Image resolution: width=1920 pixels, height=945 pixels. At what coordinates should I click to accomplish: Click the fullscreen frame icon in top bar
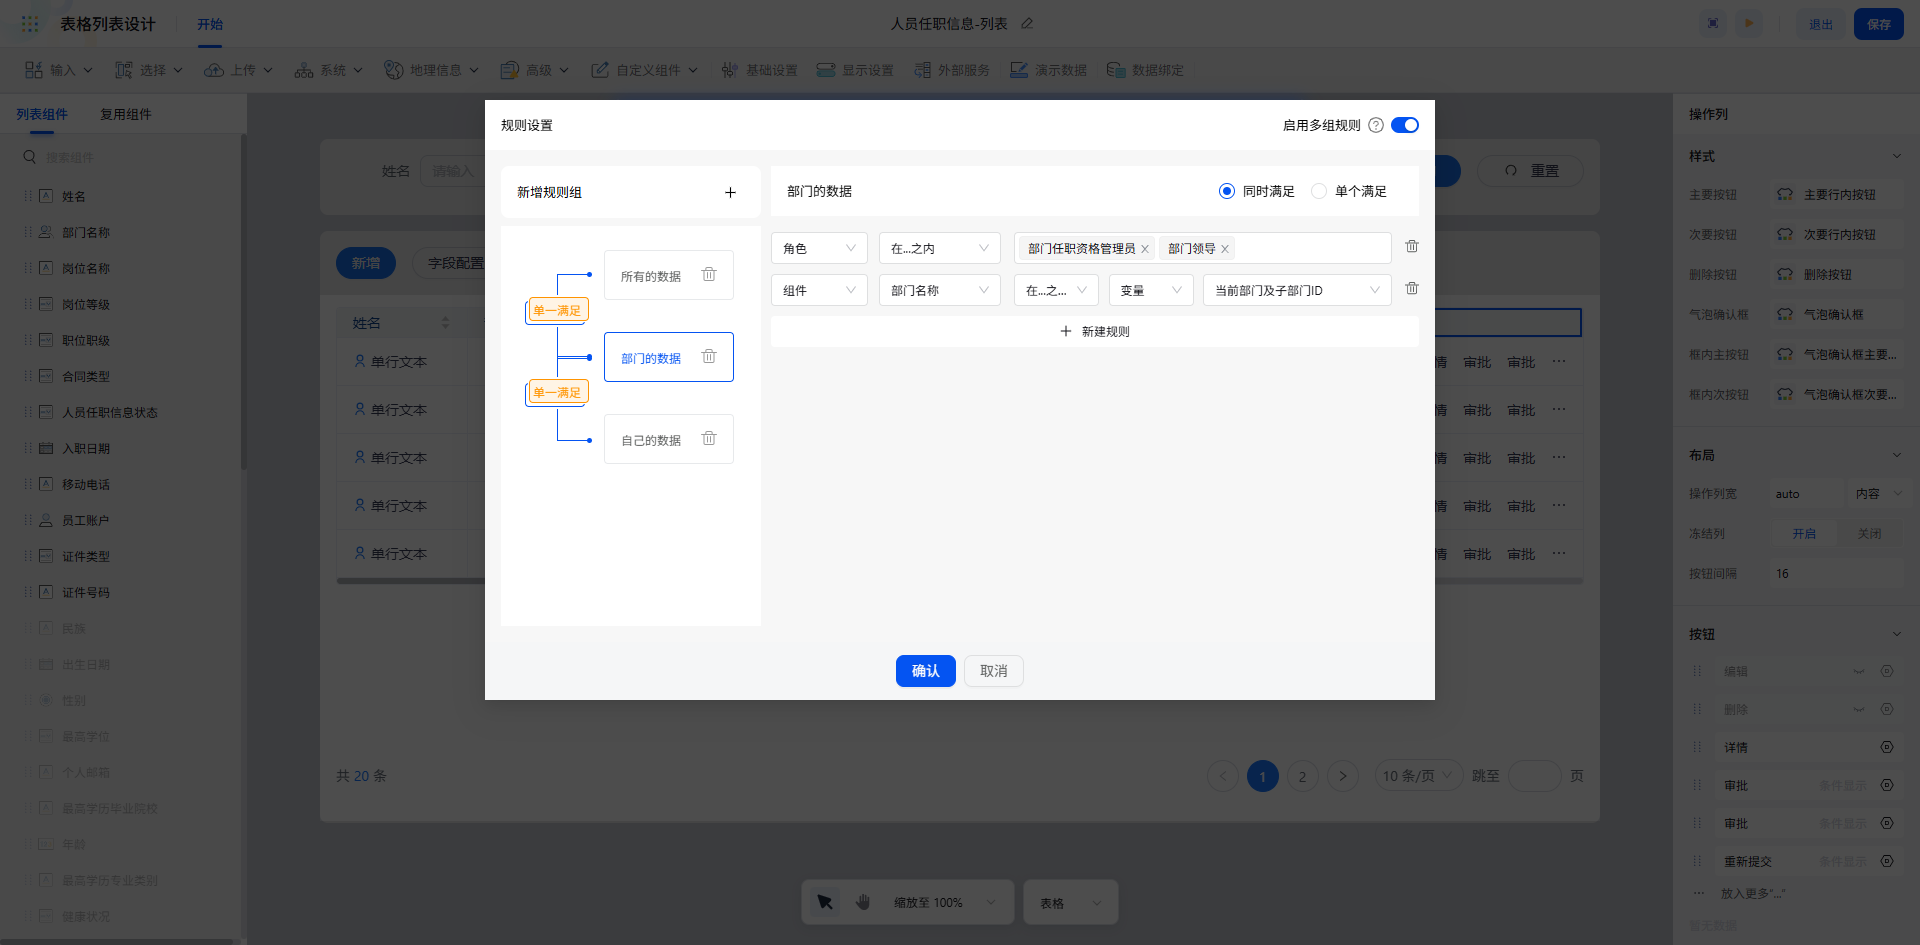[1713, 23]
